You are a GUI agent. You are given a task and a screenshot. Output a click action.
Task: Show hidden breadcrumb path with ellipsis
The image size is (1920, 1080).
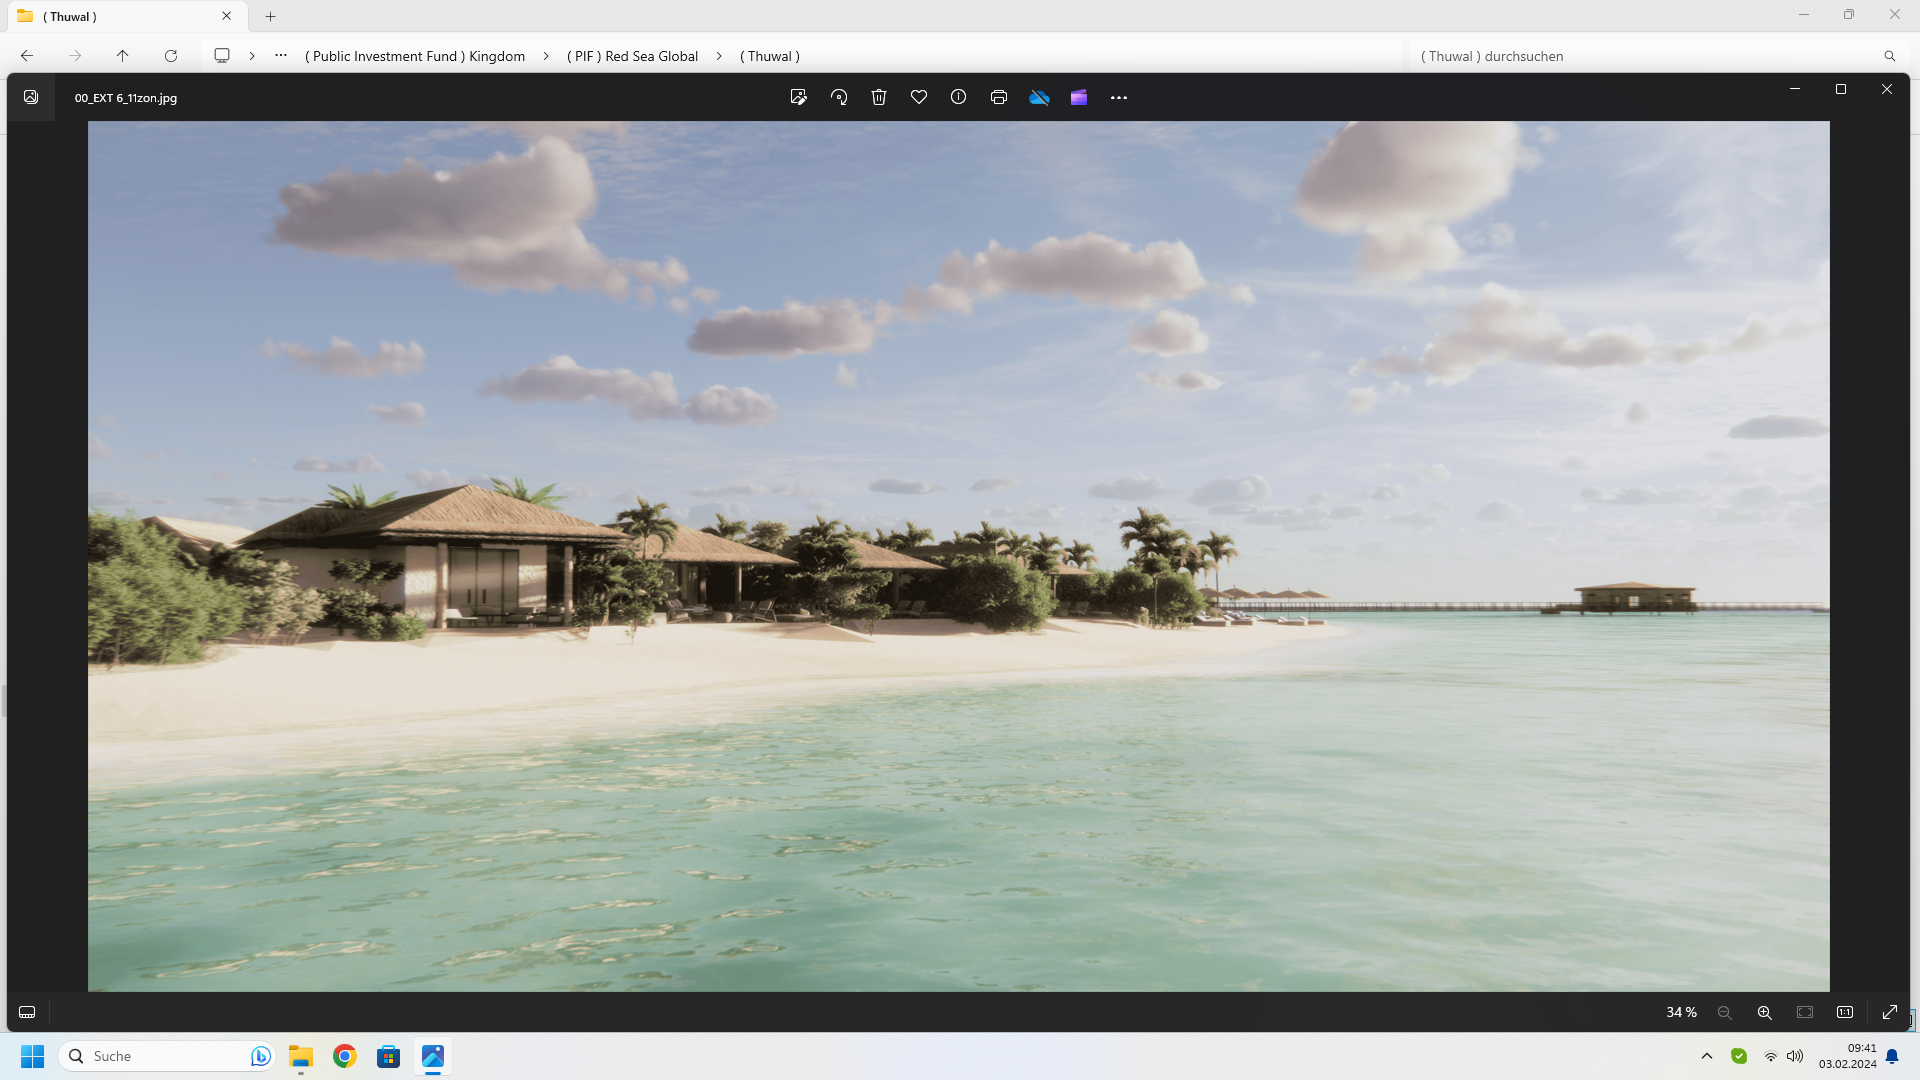tap(281, 55)
